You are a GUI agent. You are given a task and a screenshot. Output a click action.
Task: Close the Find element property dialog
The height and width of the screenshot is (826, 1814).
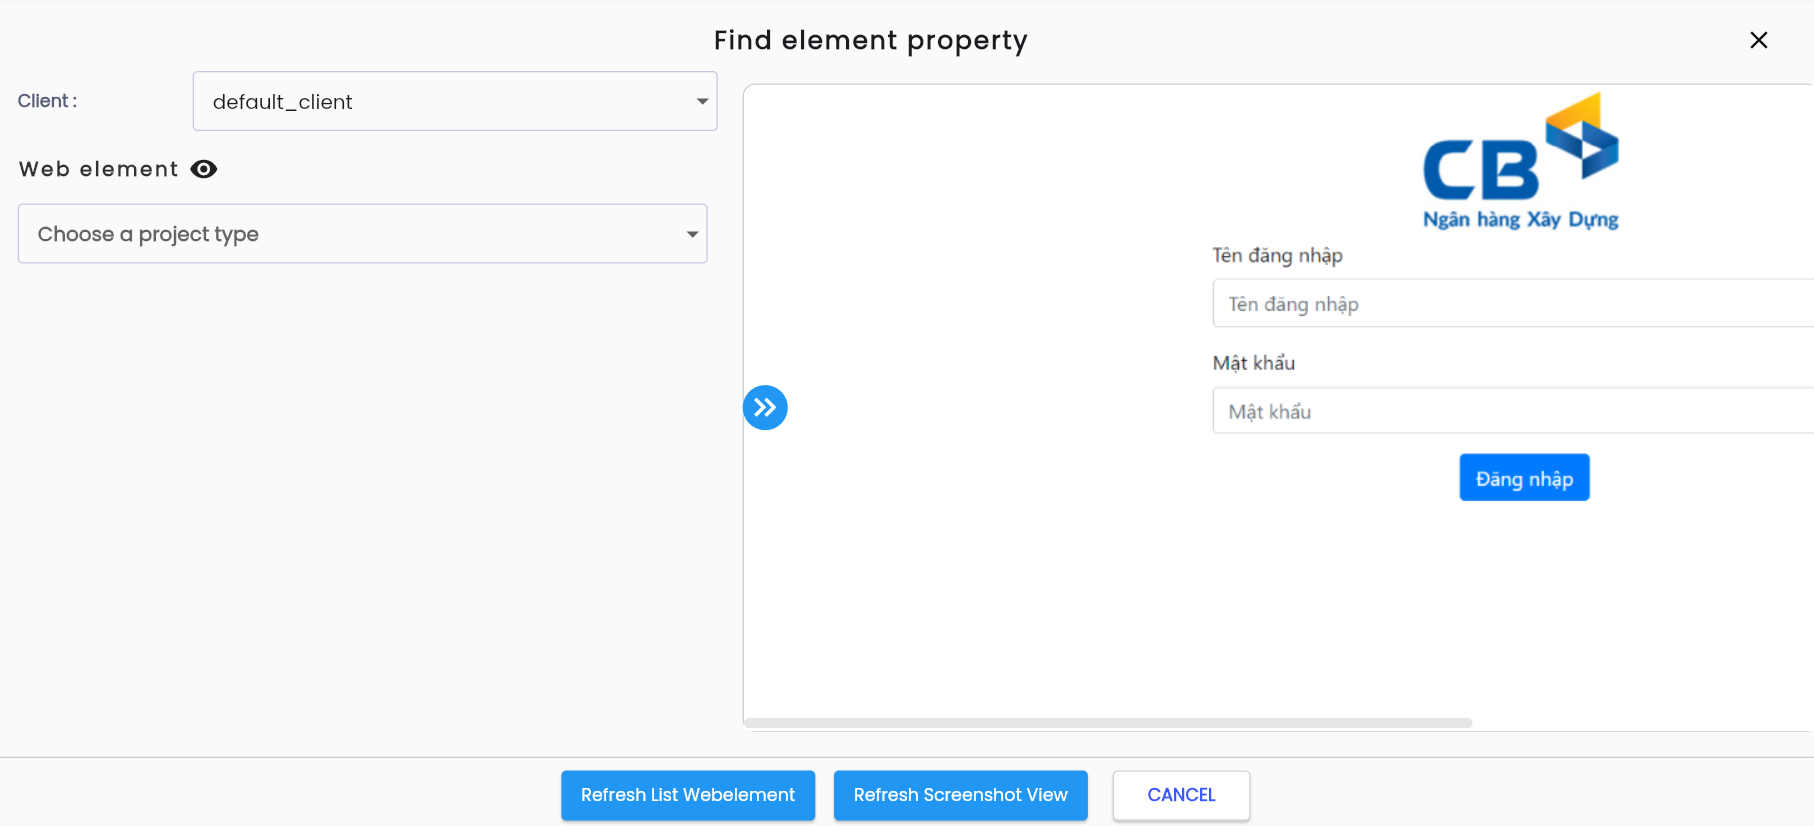pyautogui.click(x=1759, y=40)
